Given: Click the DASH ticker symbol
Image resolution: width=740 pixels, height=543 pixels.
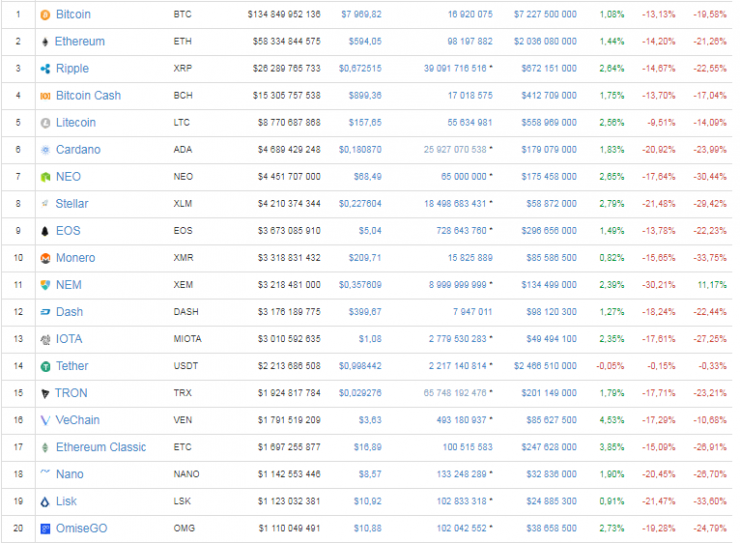Looking at the screenshot, I should 186,312.
